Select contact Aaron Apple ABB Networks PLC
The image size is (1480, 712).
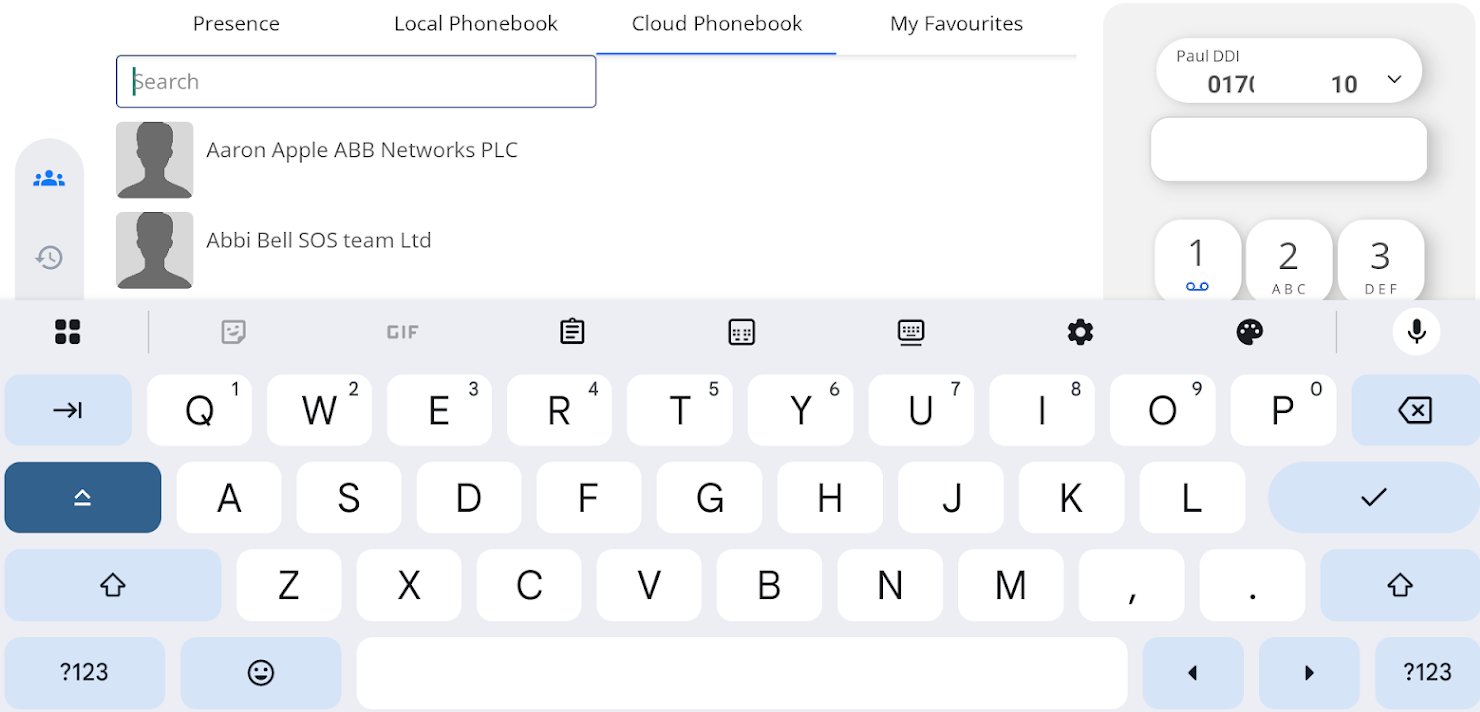click(361, 151)
